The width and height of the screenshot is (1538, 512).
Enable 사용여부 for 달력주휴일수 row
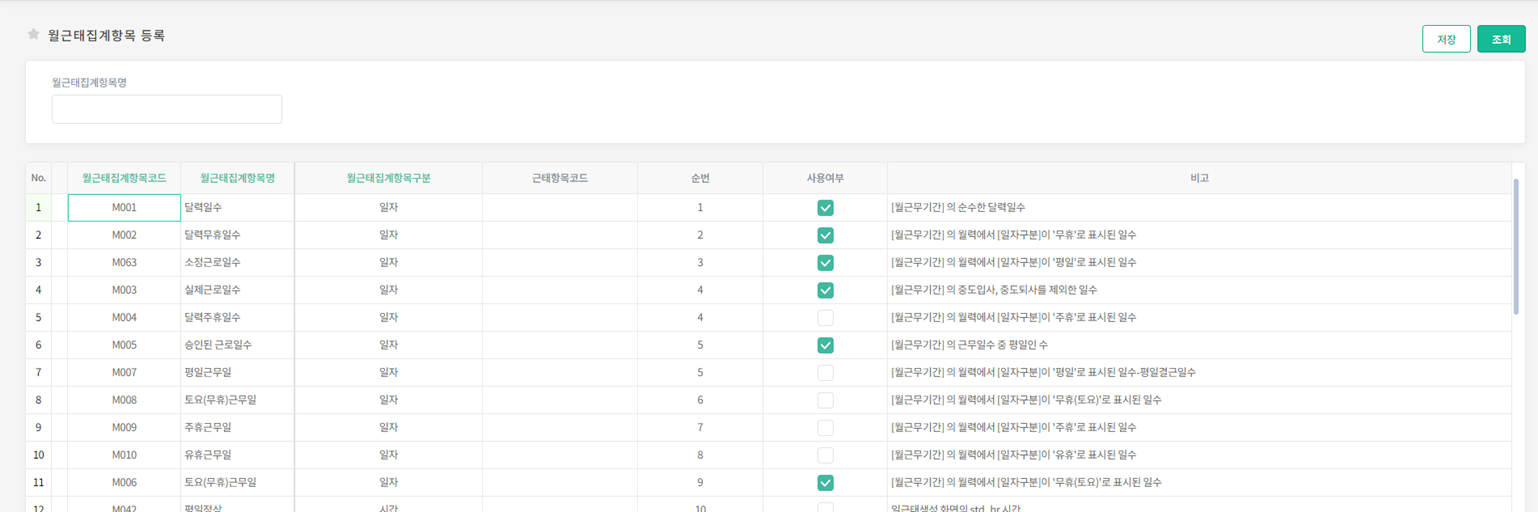(x=825, y=318)
